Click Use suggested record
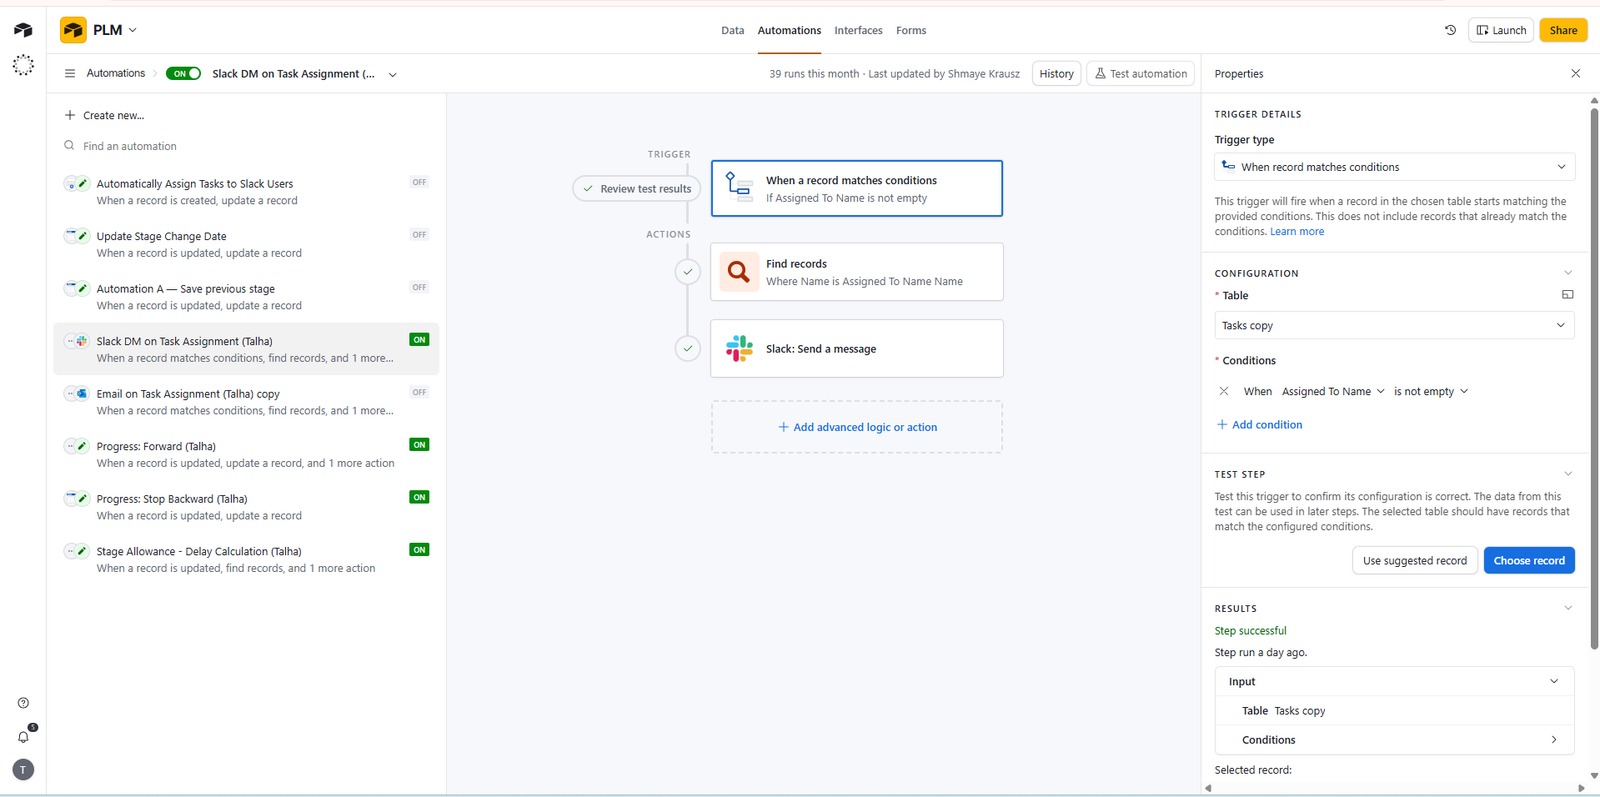1600x797 pixels. (1414, 560)
